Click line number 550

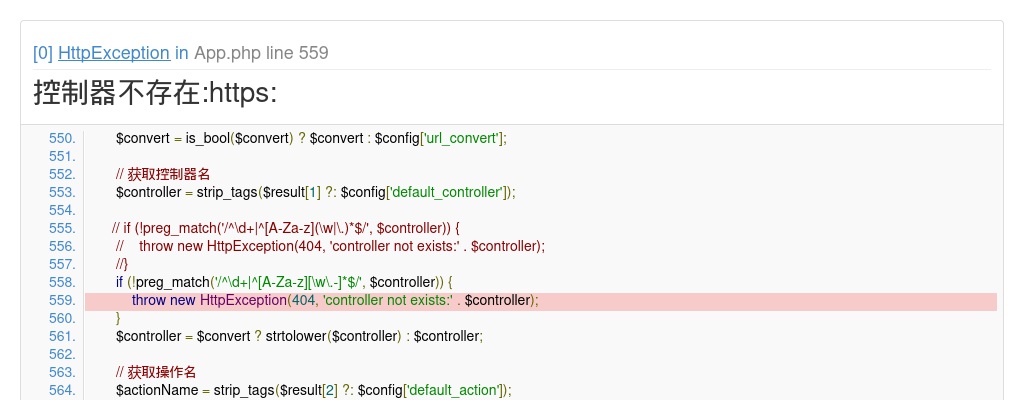[x=62, y=138]
